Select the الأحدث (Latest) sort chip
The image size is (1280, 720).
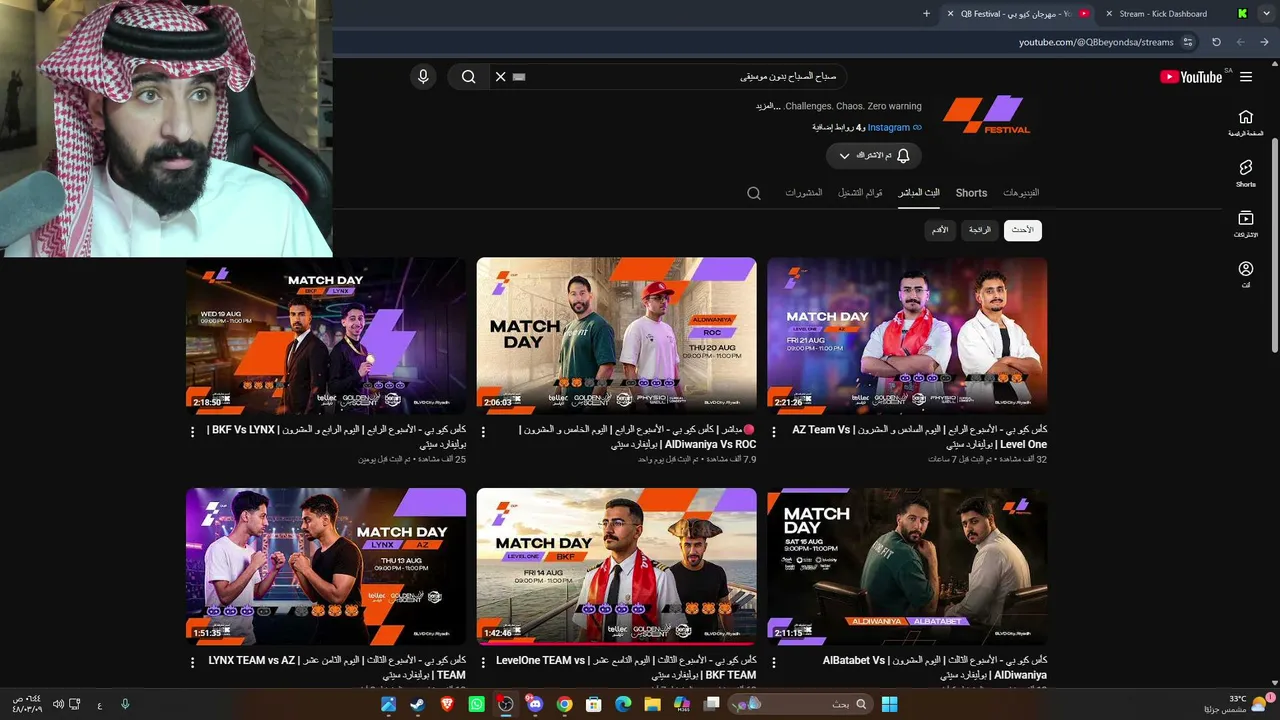click(x=1022, y=230)
